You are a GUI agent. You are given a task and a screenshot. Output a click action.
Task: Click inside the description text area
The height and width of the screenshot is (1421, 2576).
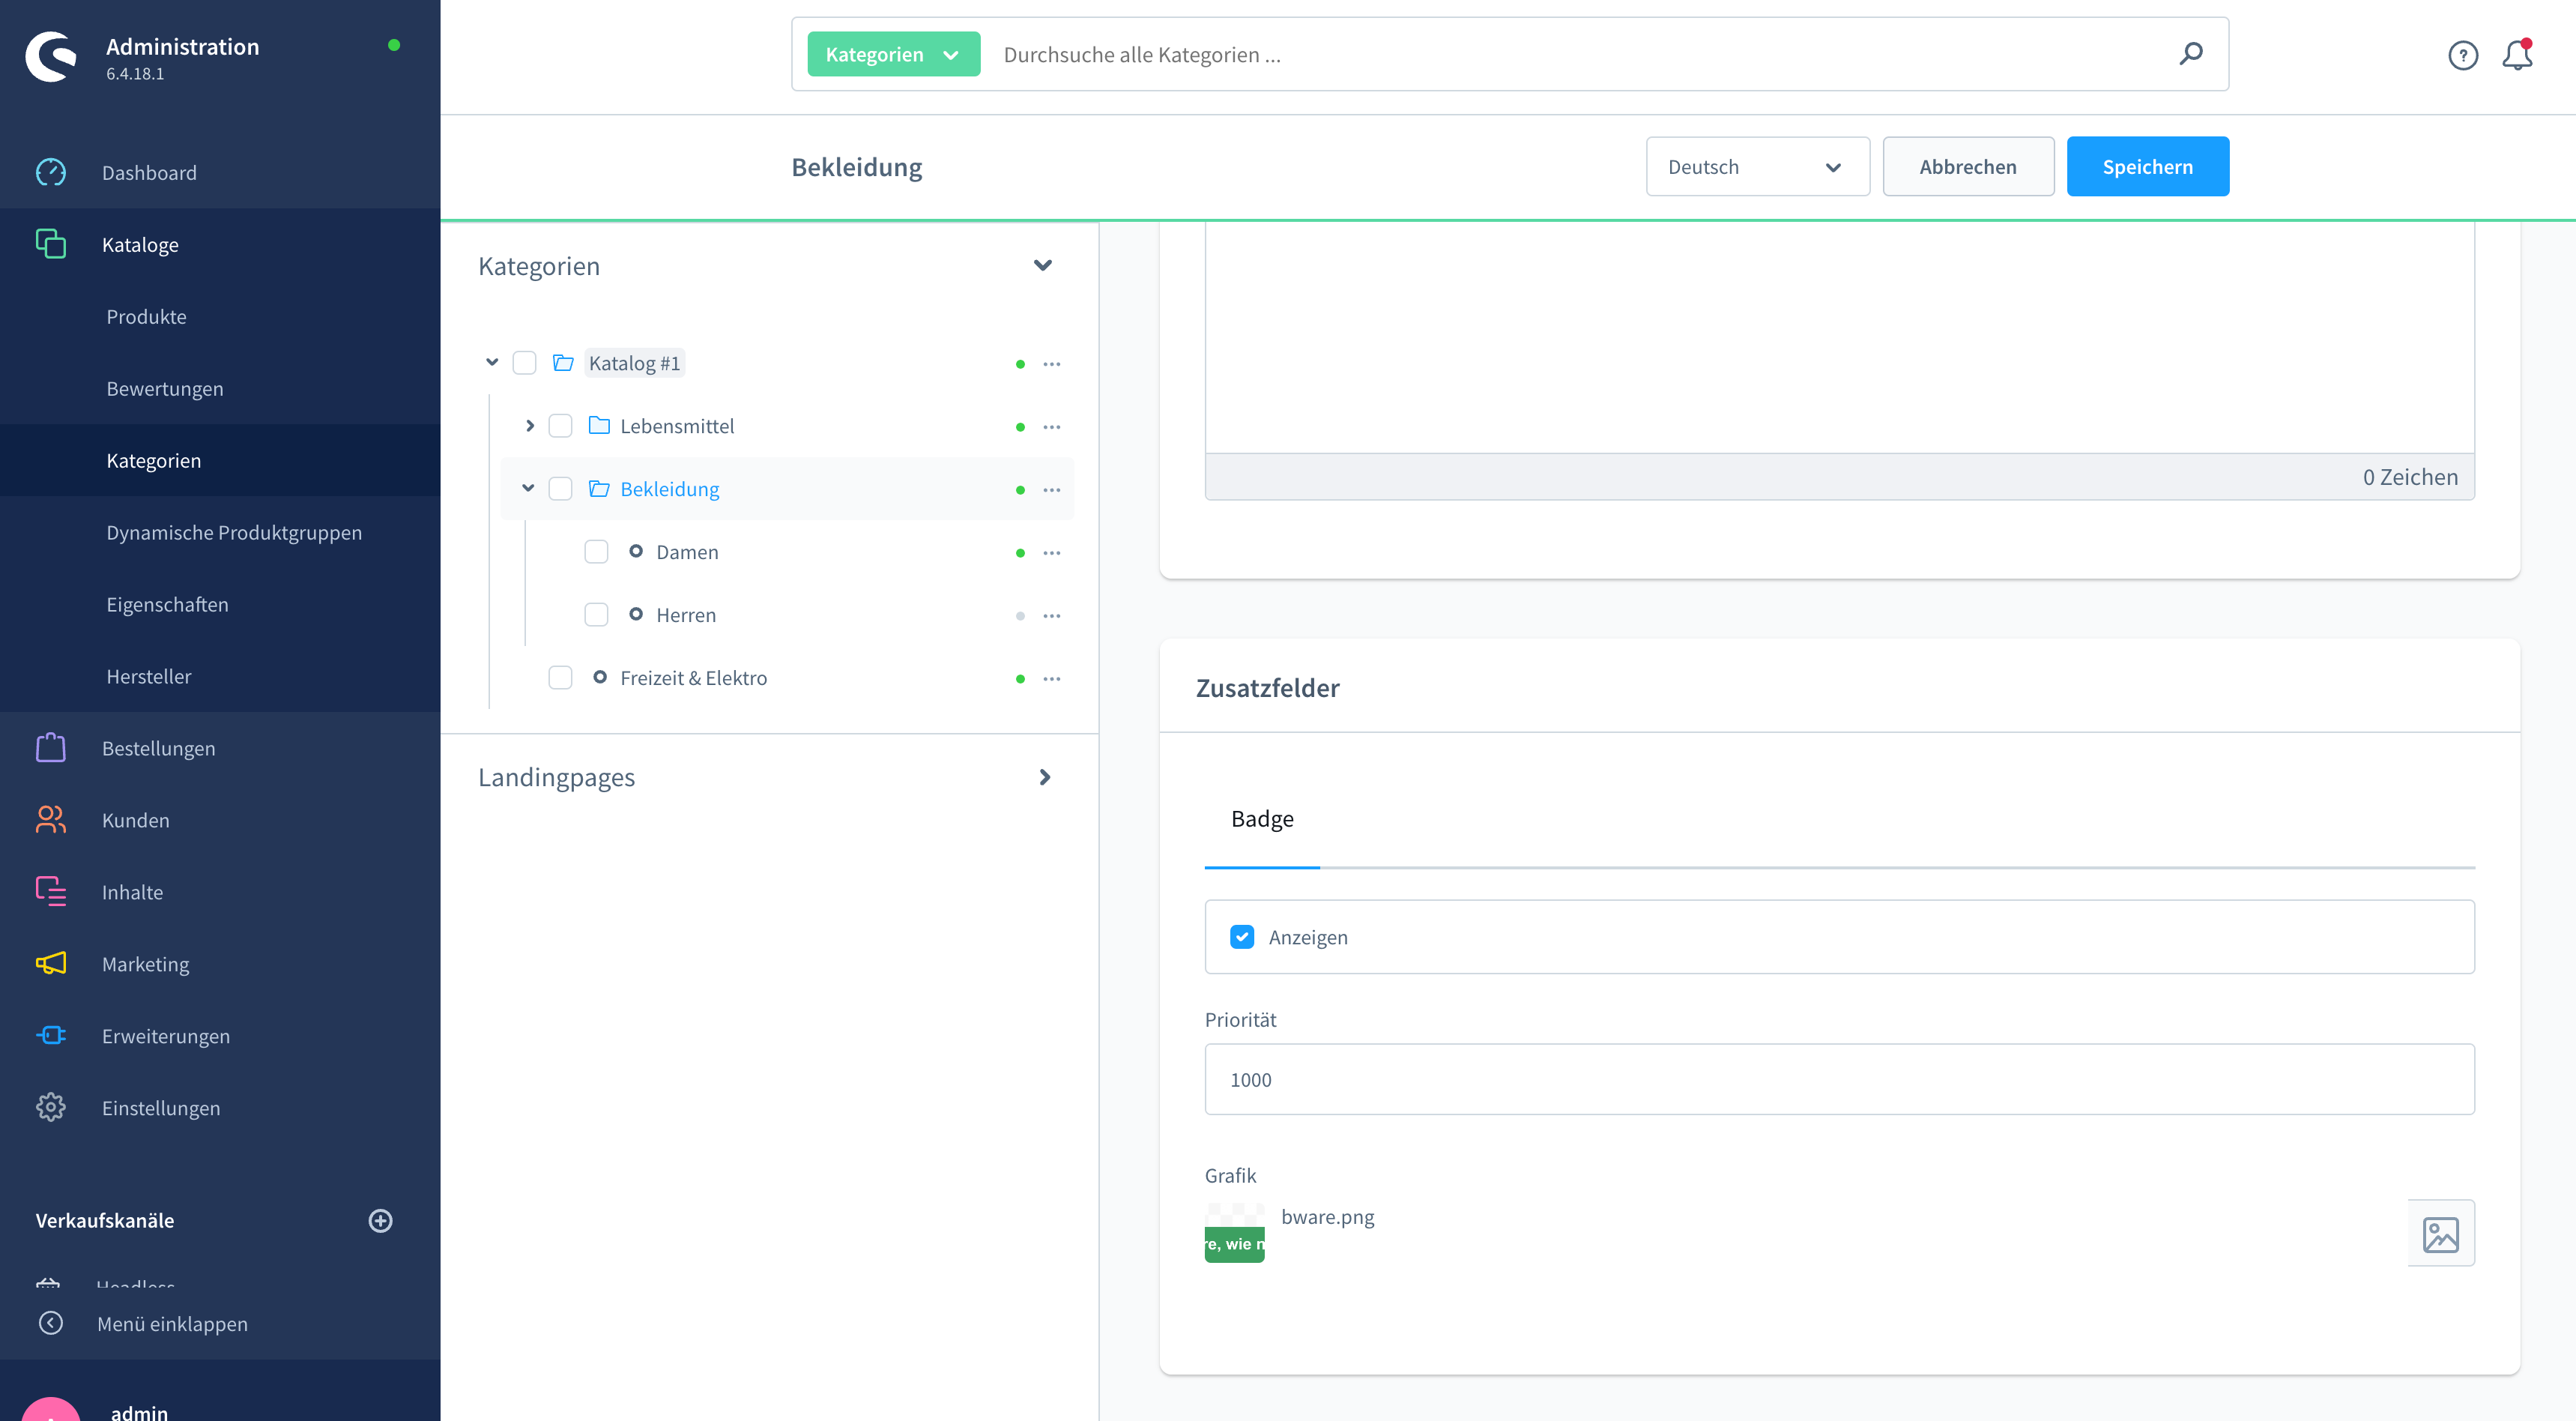(x=1839, y=338)
